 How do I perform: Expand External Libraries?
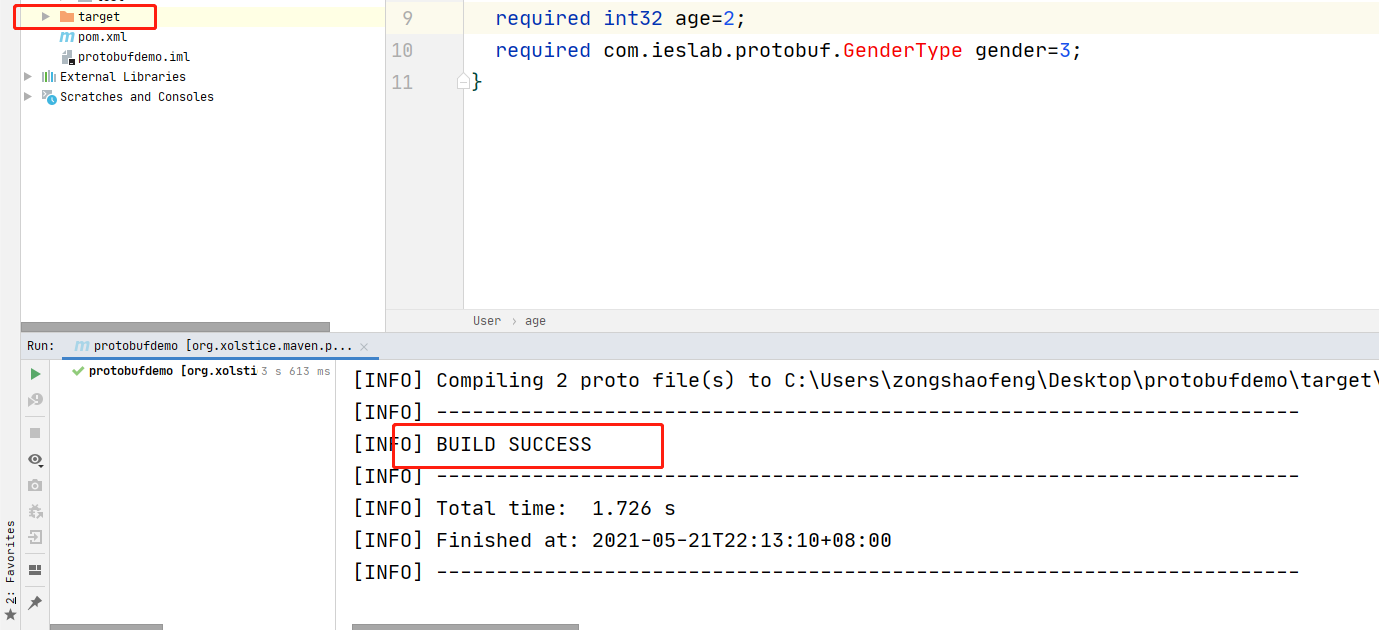pos(26,76)
